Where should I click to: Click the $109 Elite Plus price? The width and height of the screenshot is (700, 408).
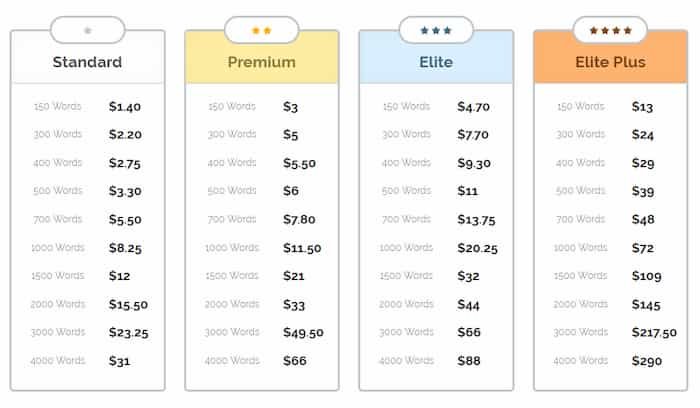point(646,276)
